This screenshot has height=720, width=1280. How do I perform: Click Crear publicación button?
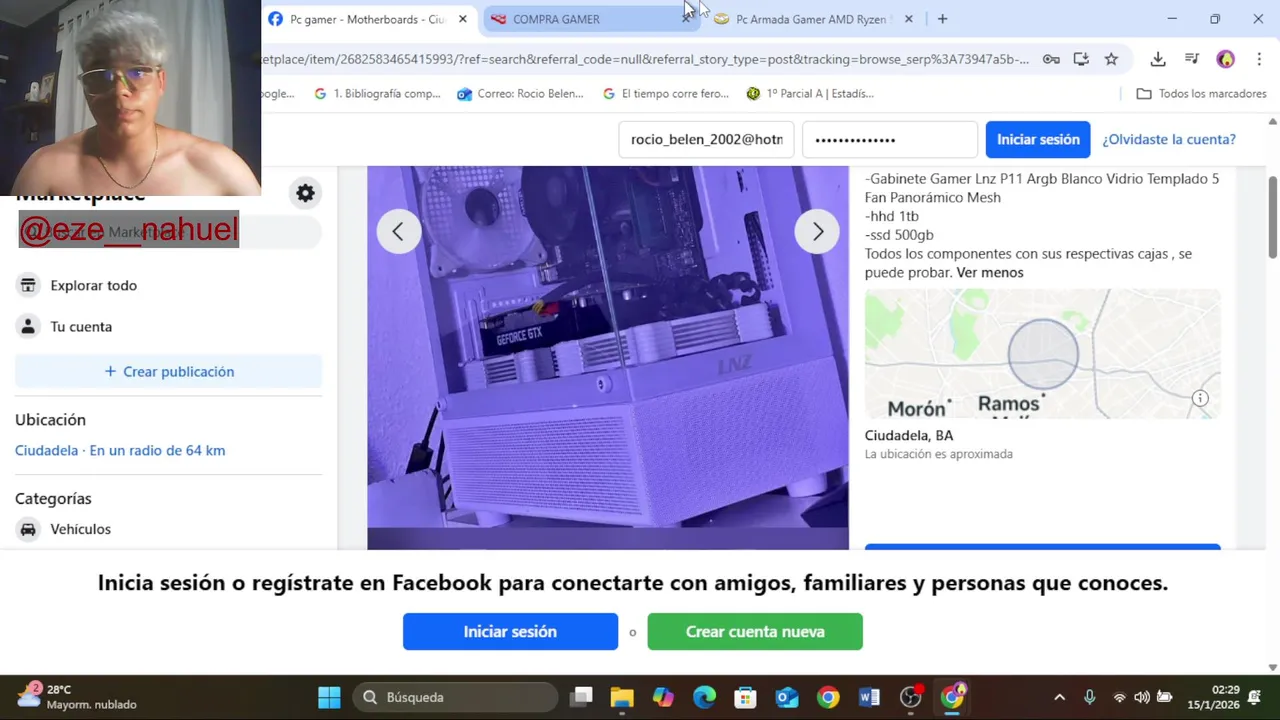168,371
